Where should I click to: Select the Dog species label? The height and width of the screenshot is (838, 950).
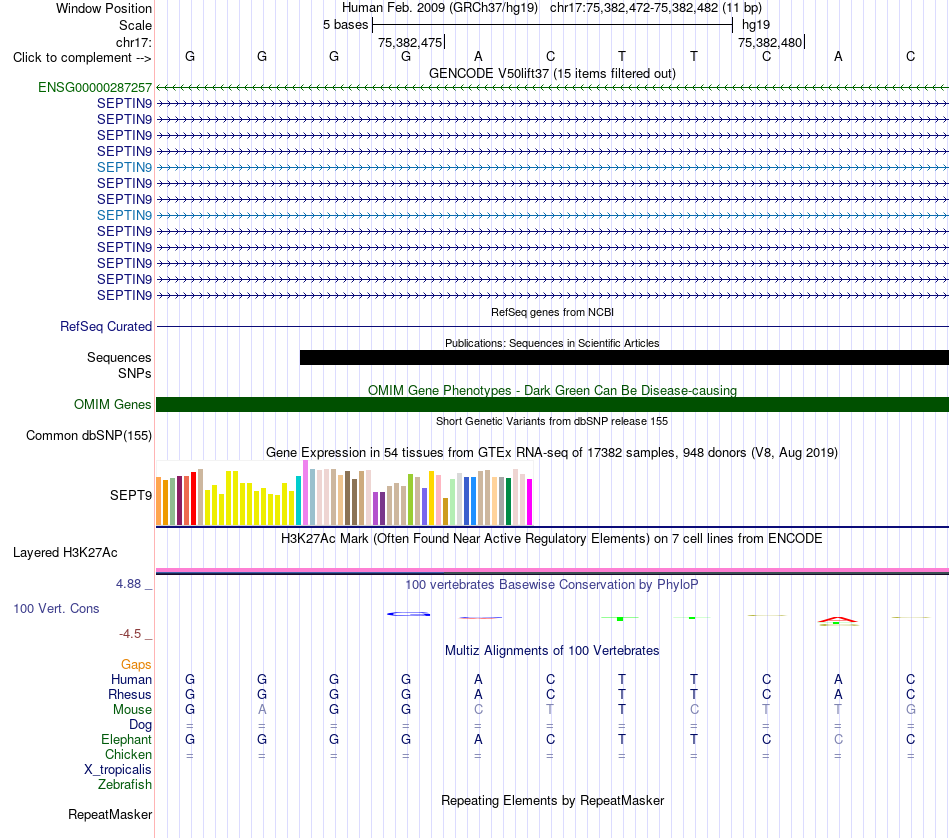tap(140, 725)
